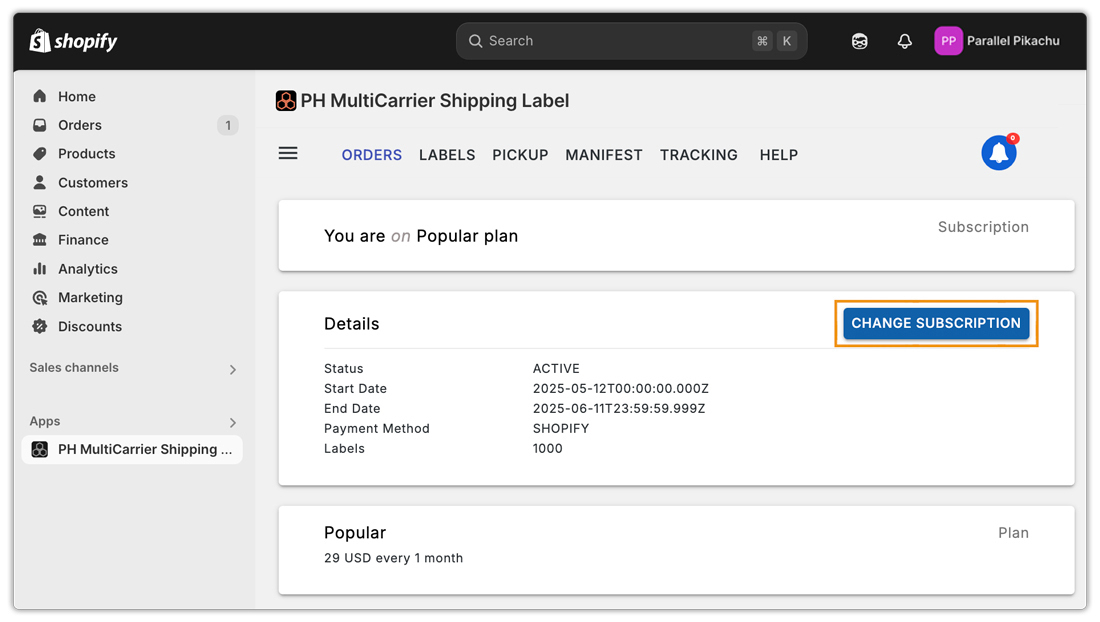
Task: Click Sales channels heading
Action: (x=74, y=367)
